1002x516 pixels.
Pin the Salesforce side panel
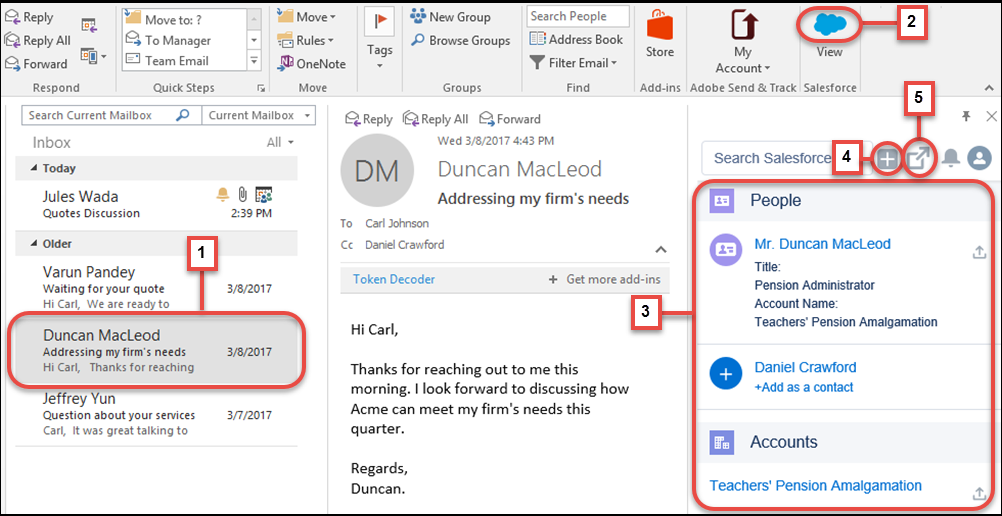click(966, 117)
